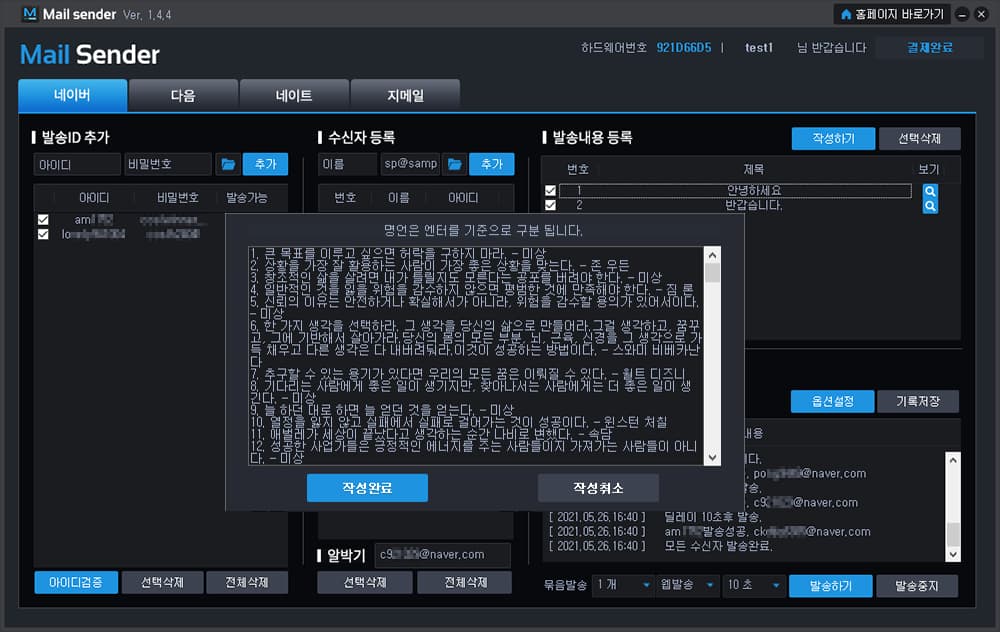The image size is (1000, 632).
Task: Click the 알박기 email input field
Action: pyautogui.click(x=443, y=555)
